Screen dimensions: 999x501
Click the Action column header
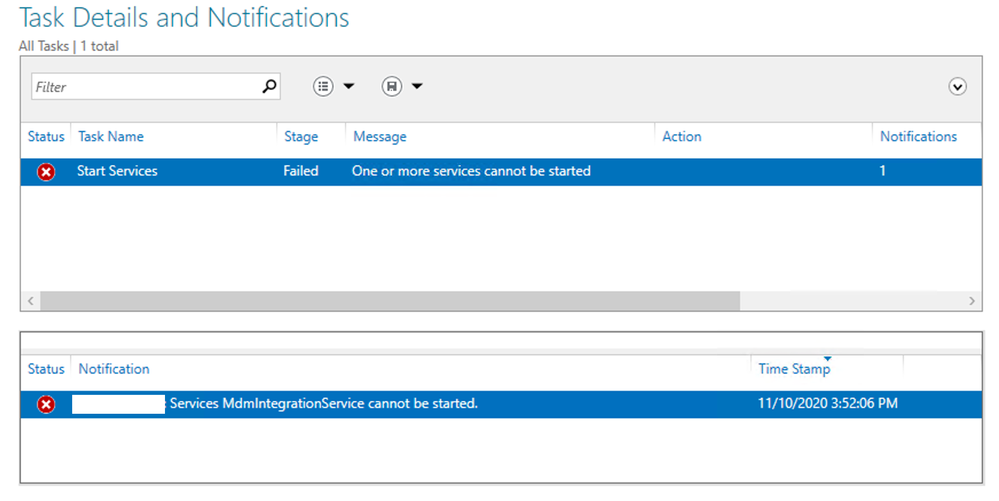[x=682, y=137]
